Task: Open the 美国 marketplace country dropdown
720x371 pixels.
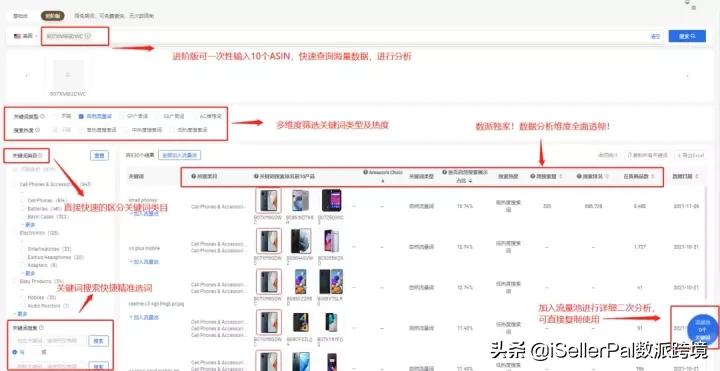Action: 25,36
